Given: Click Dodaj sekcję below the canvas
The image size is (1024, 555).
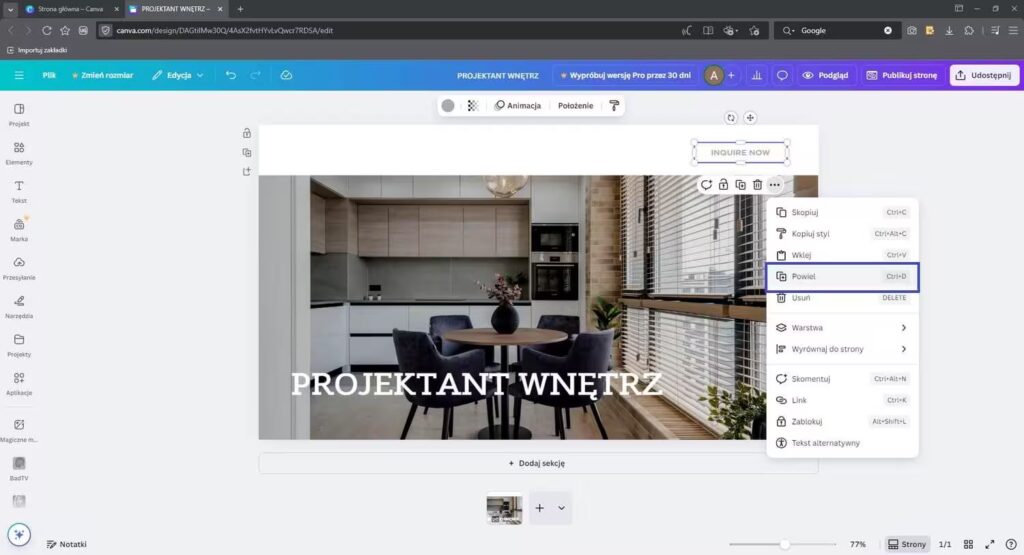Looking at the screenshot, I should 538,463.
